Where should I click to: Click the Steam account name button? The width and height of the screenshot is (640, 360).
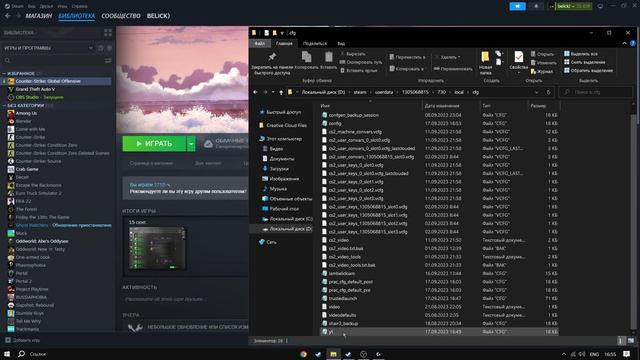570,6
